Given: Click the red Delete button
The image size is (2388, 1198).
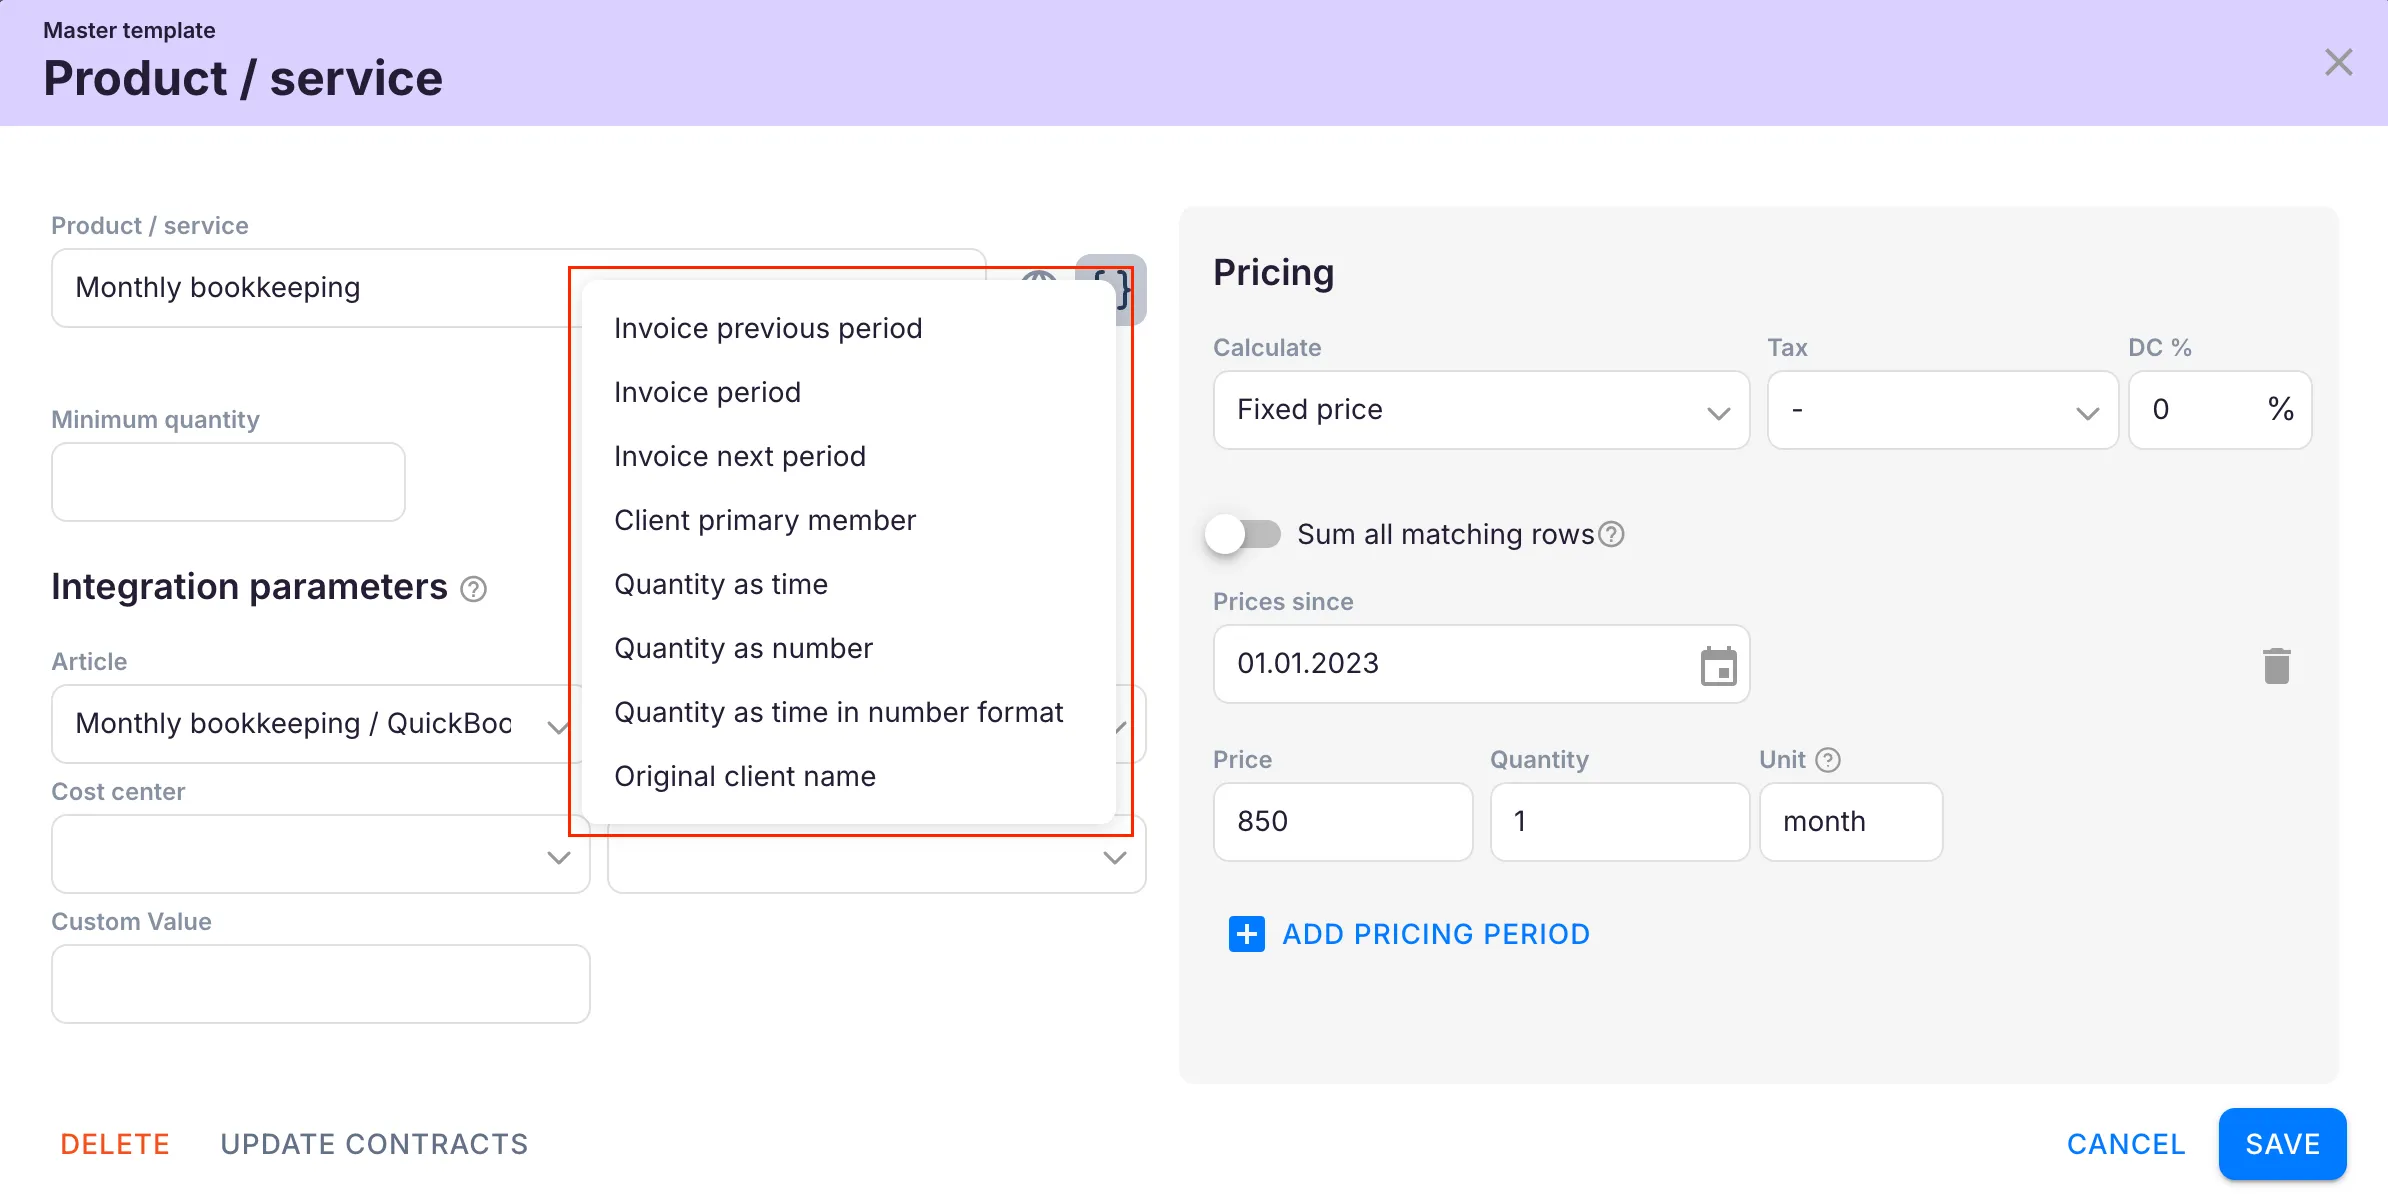Looking at the screenshot, I should [x=115, y=1144].
